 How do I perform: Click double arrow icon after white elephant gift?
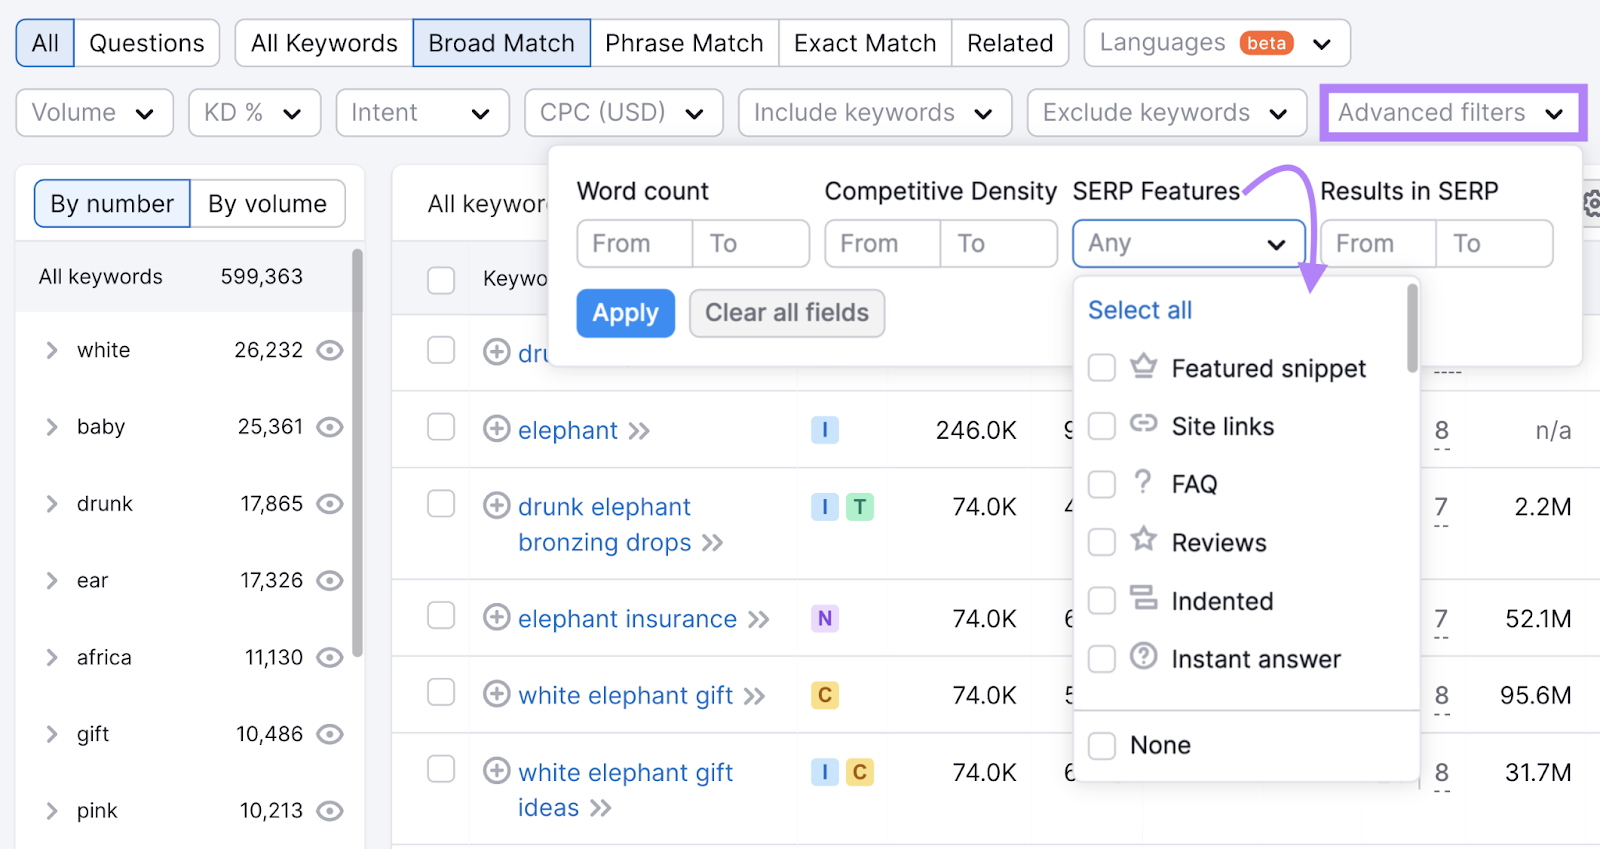(755, 696)
